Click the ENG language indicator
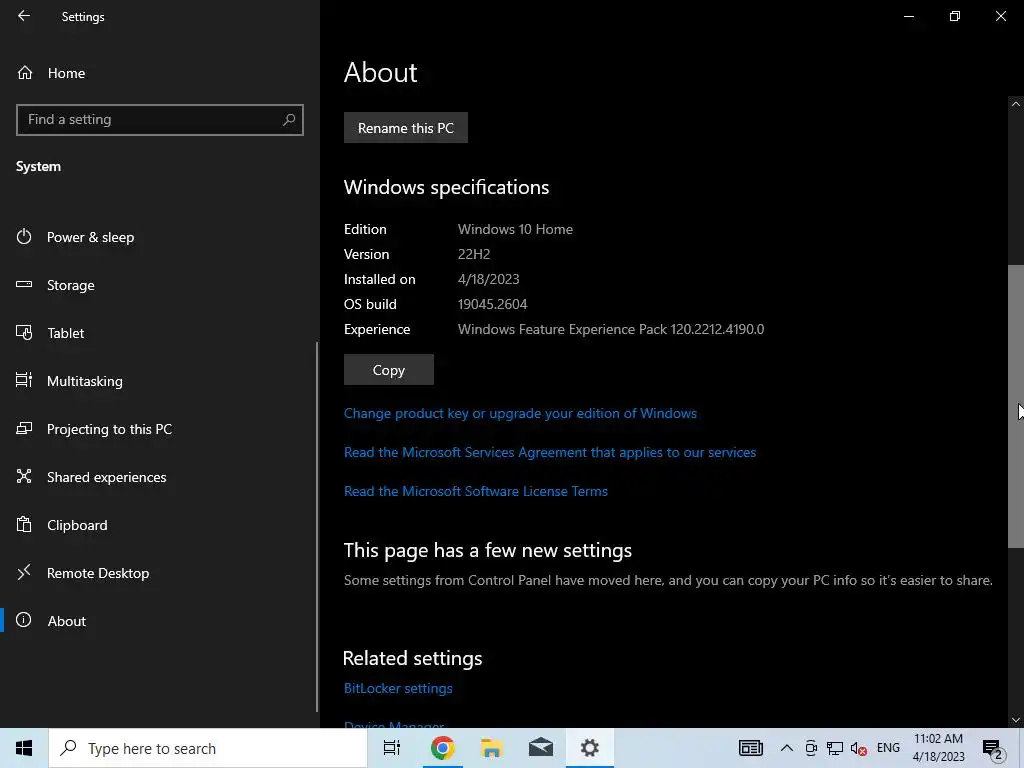This screenshot has height=768, width=1024. (x=888, y=748)
